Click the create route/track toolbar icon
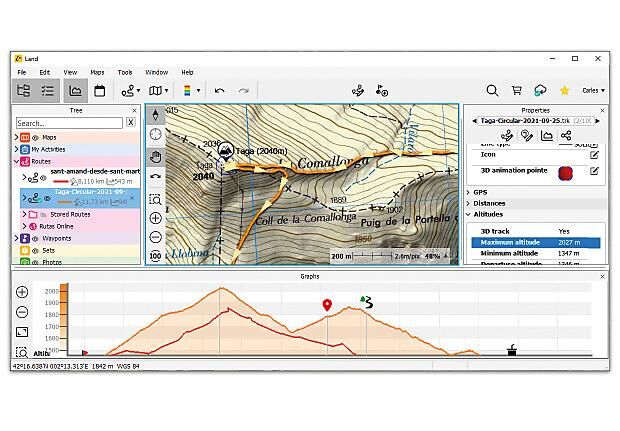This screenshot has width=620, height=431. [128, 91]
